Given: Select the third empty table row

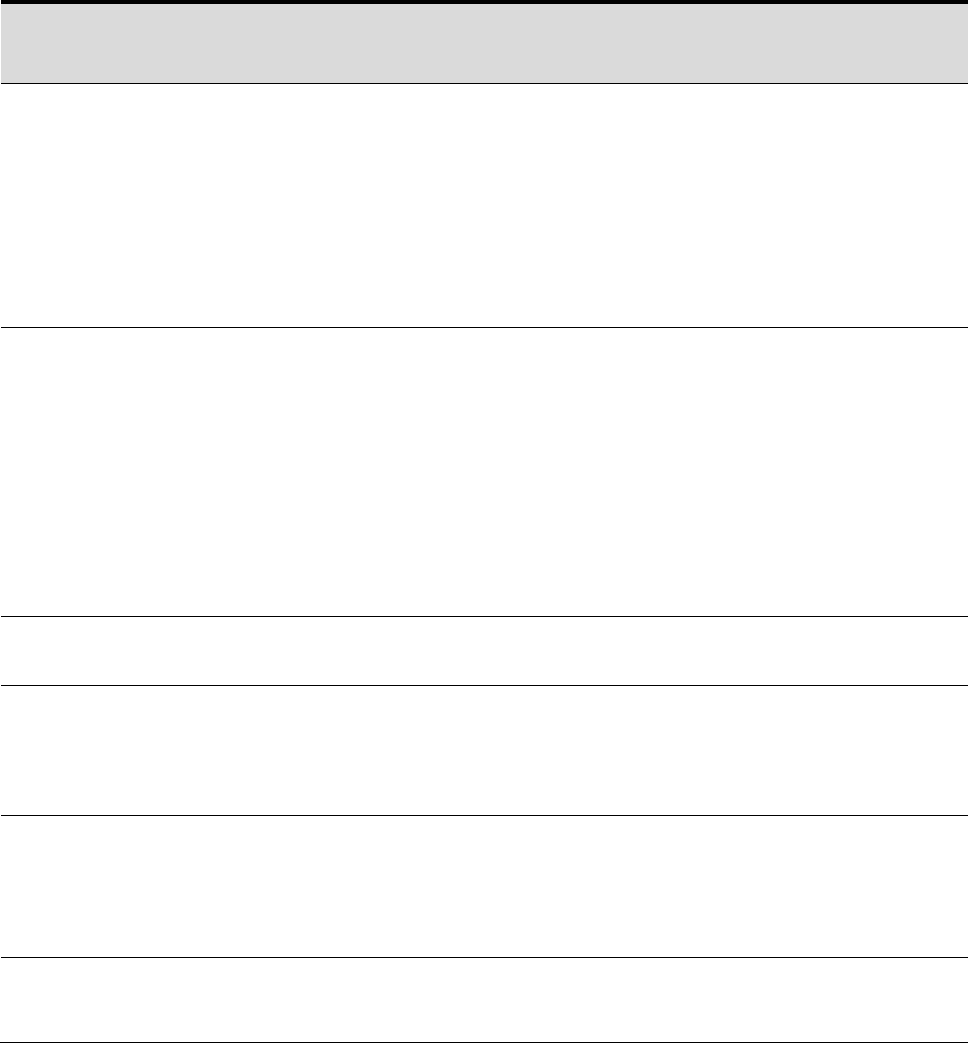Looking at the screenshot, I should click(x=484, y=651).
